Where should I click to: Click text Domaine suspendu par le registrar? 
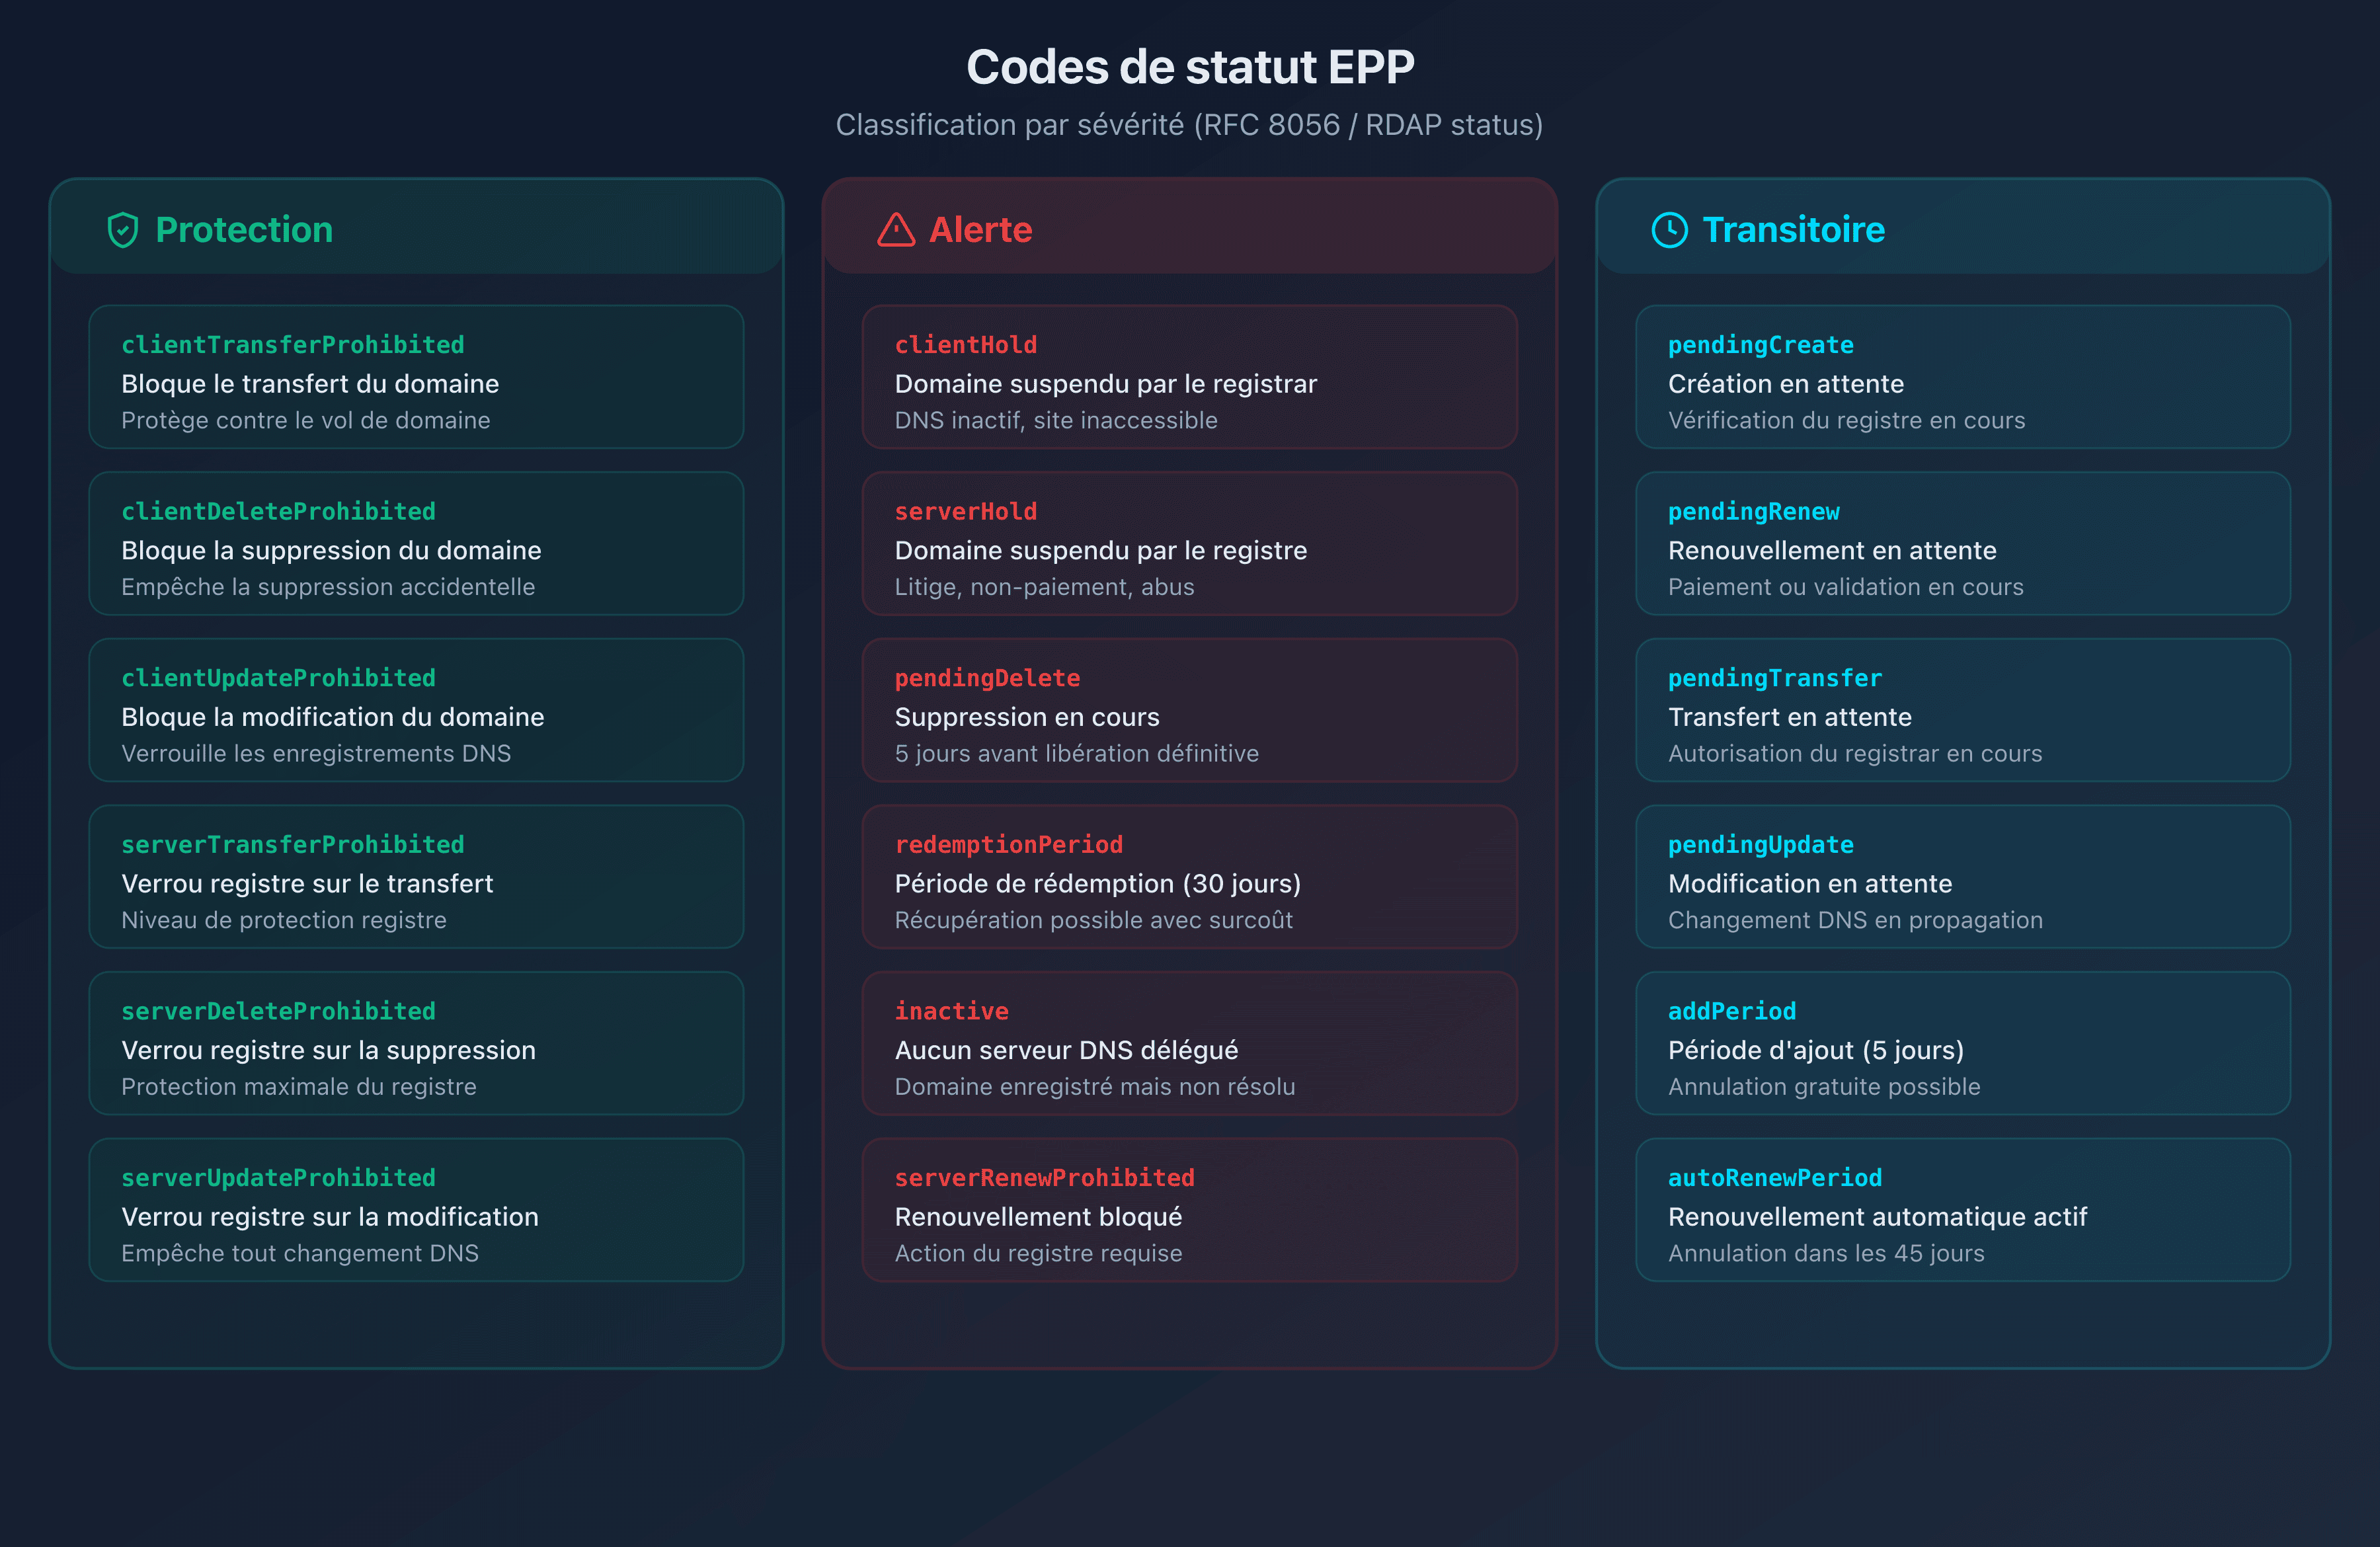click(1105, 384)
